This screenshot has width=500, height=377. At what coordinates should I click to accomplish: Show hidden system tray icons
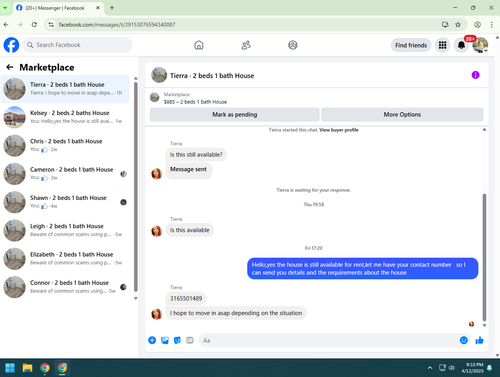tap(430, 368)
